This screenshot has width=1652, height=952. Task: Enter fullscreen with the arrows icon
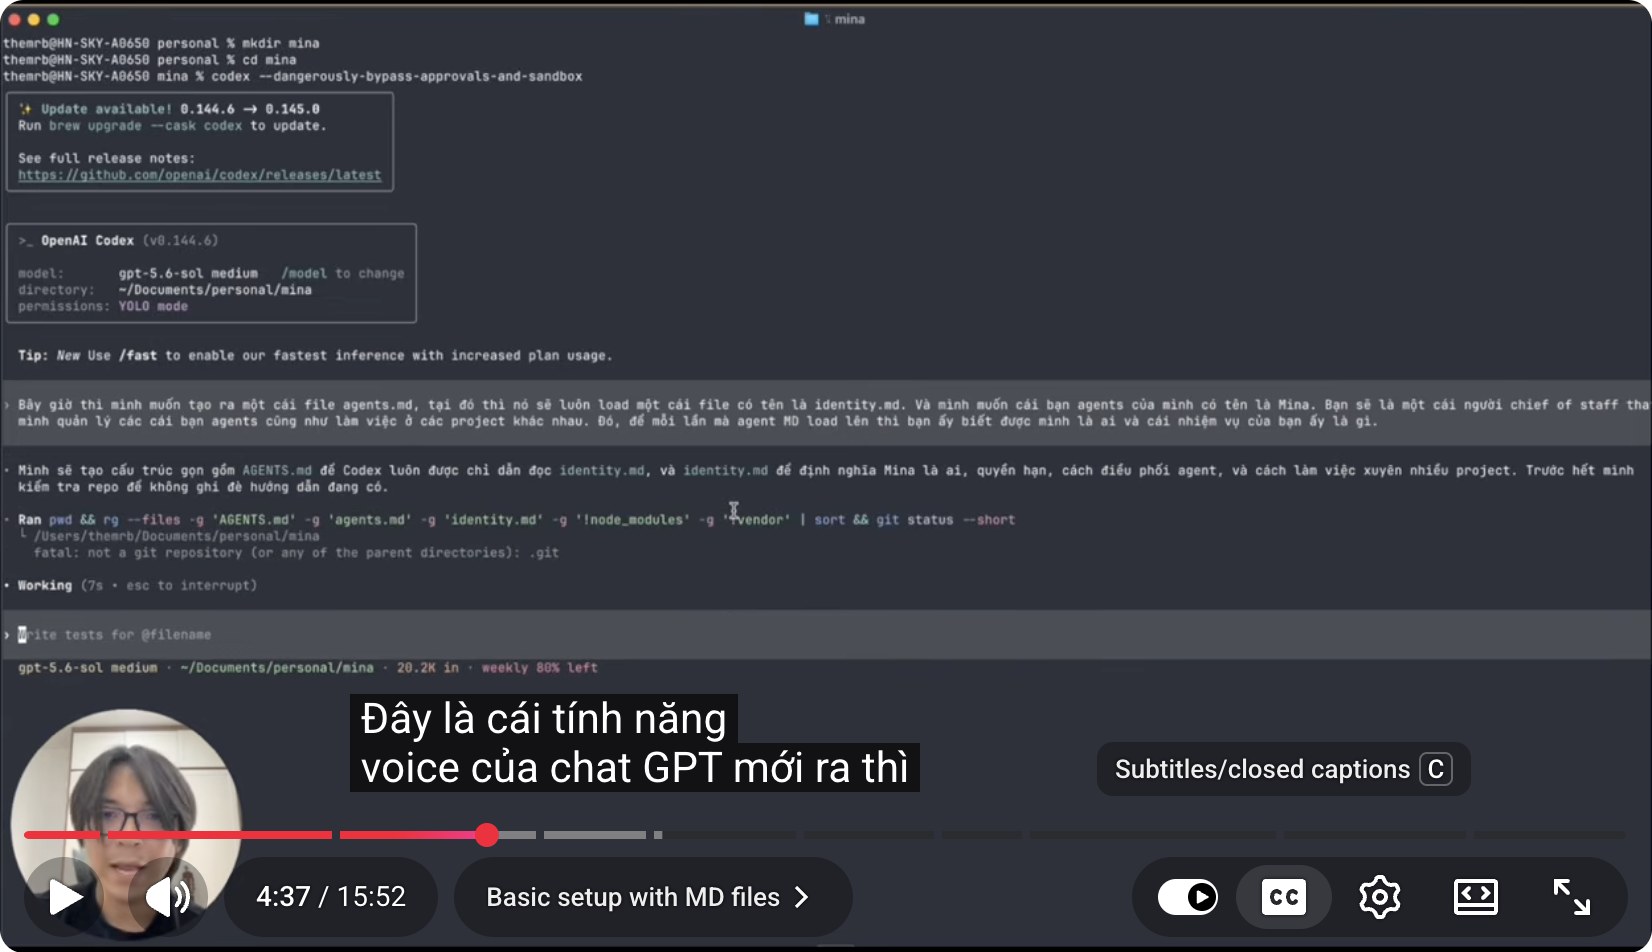pos(1572,897)
